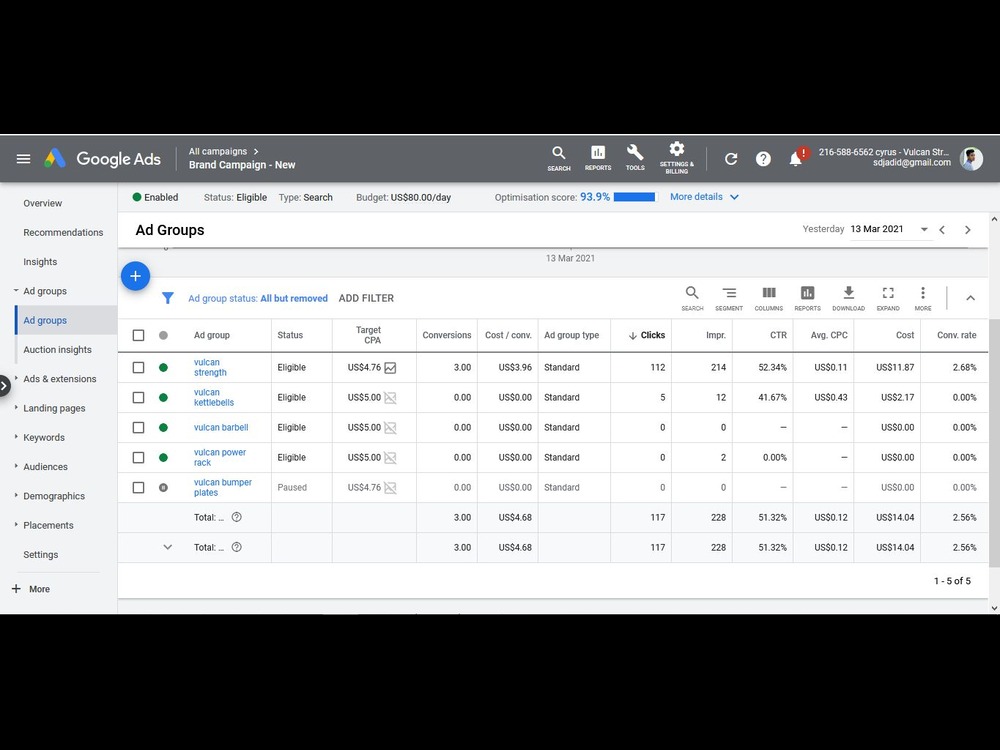Open the More vertical dots menu

[923, 298]
